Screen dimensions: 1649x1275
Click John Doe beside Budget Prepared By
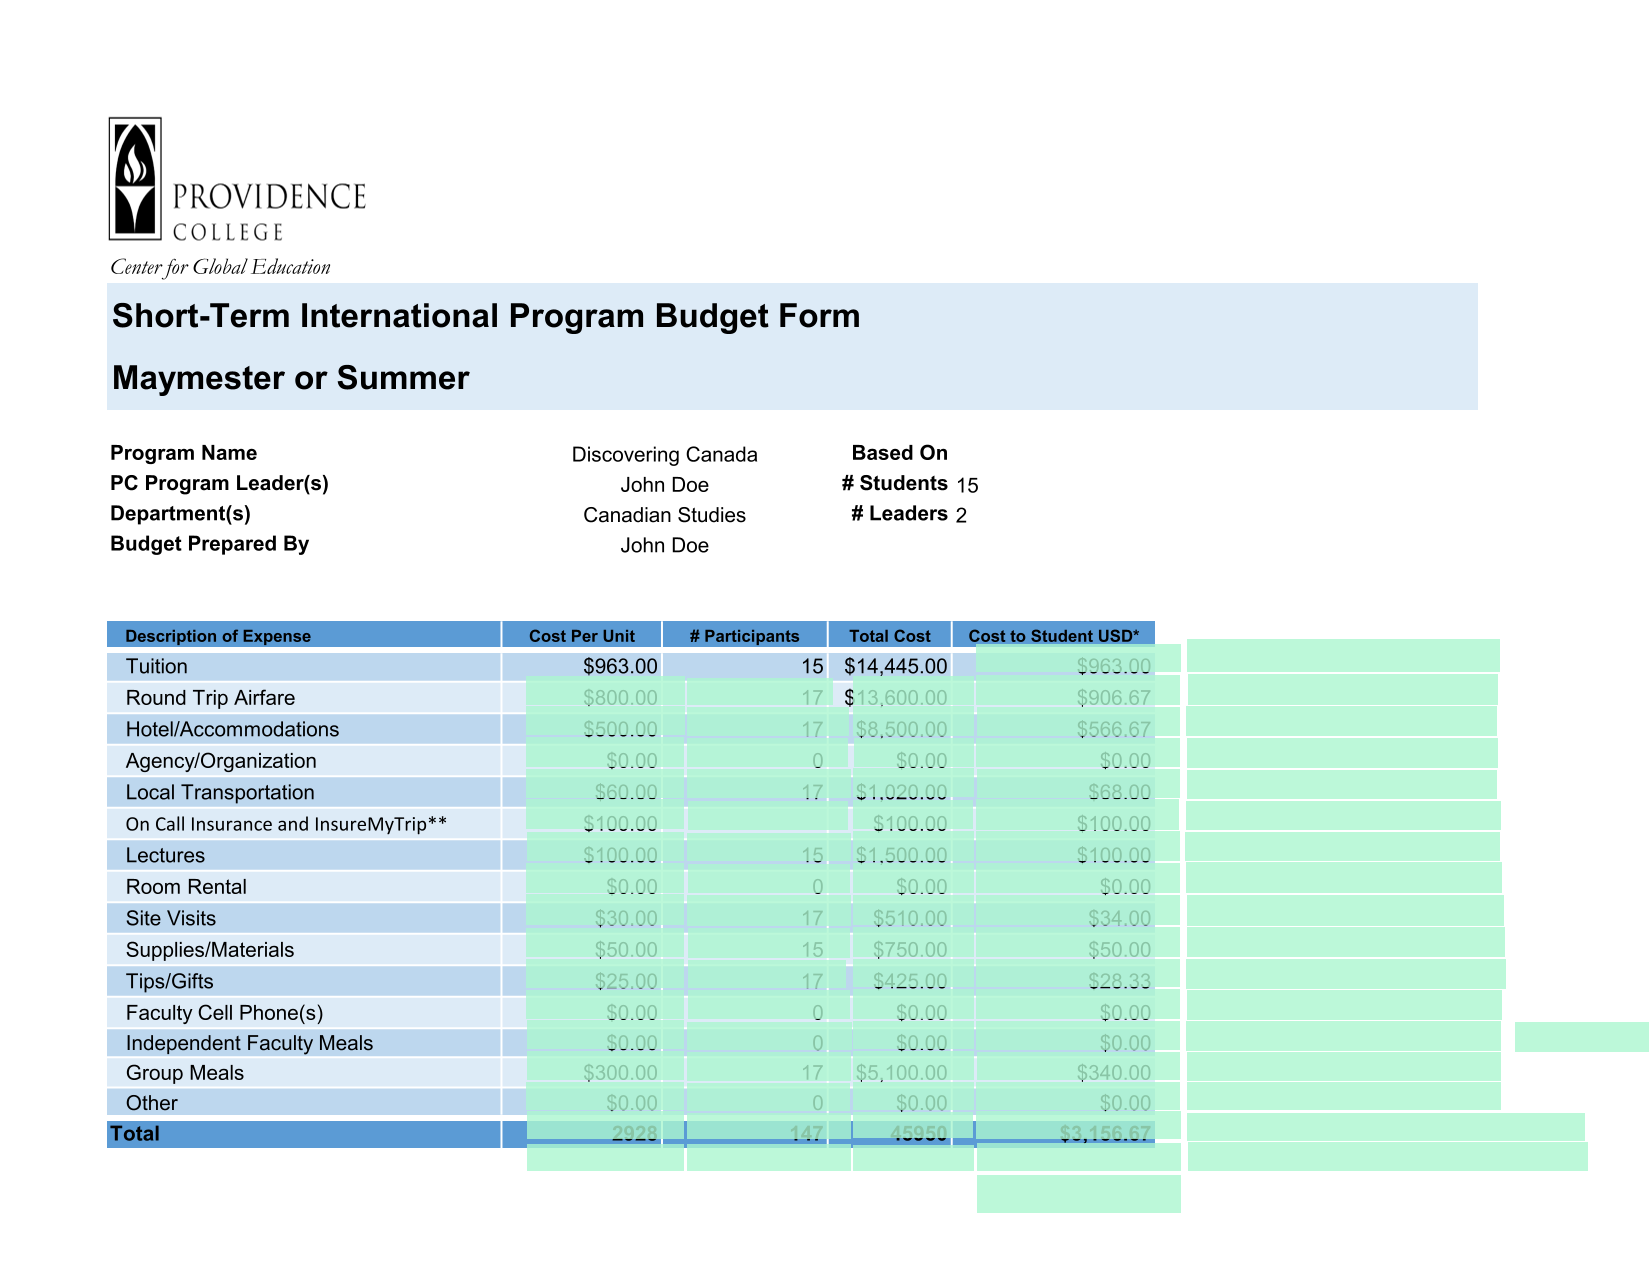click(x=664, y=545)
